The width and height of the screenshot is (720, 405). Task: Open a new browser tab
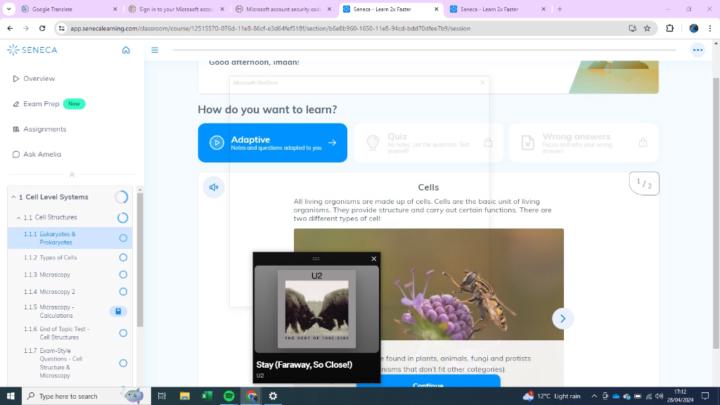tap(560, 9)
